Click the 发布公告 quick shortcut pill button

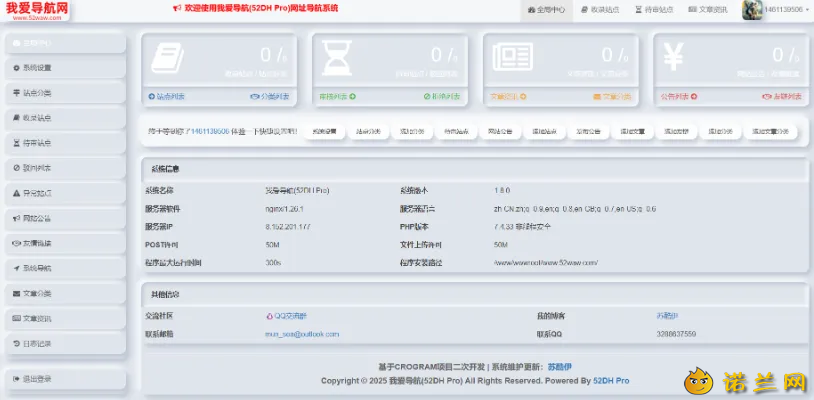pyautogui.click(x=588, y=132)
